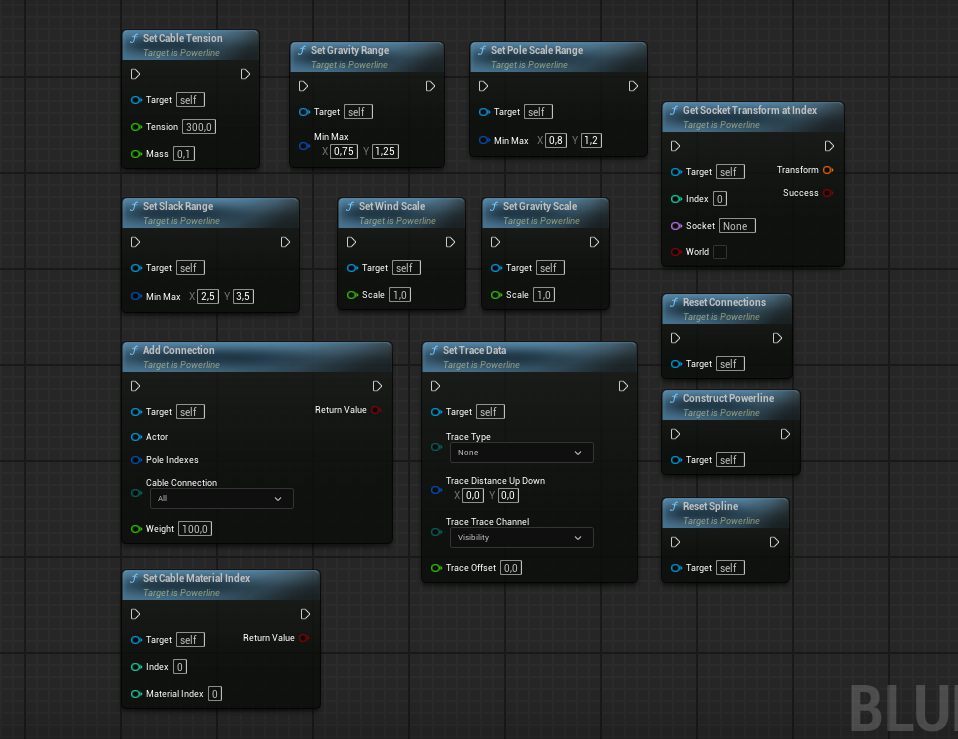The width and height of the screenshot is (958, 739).
Task: Open the Trace Trace Channel Visibility dropdown
Action: [521, 537]
